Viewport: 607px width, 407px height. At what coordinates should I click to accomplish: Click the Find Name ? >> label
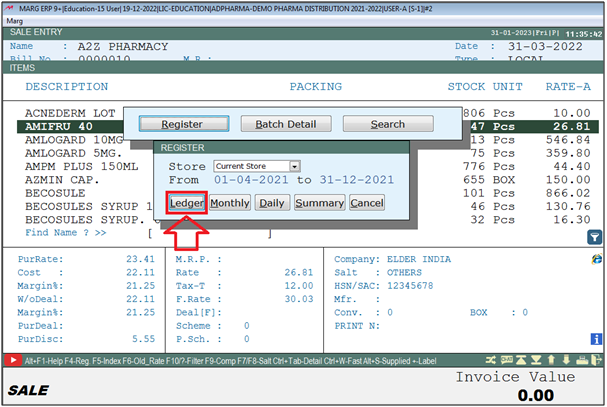66,233
